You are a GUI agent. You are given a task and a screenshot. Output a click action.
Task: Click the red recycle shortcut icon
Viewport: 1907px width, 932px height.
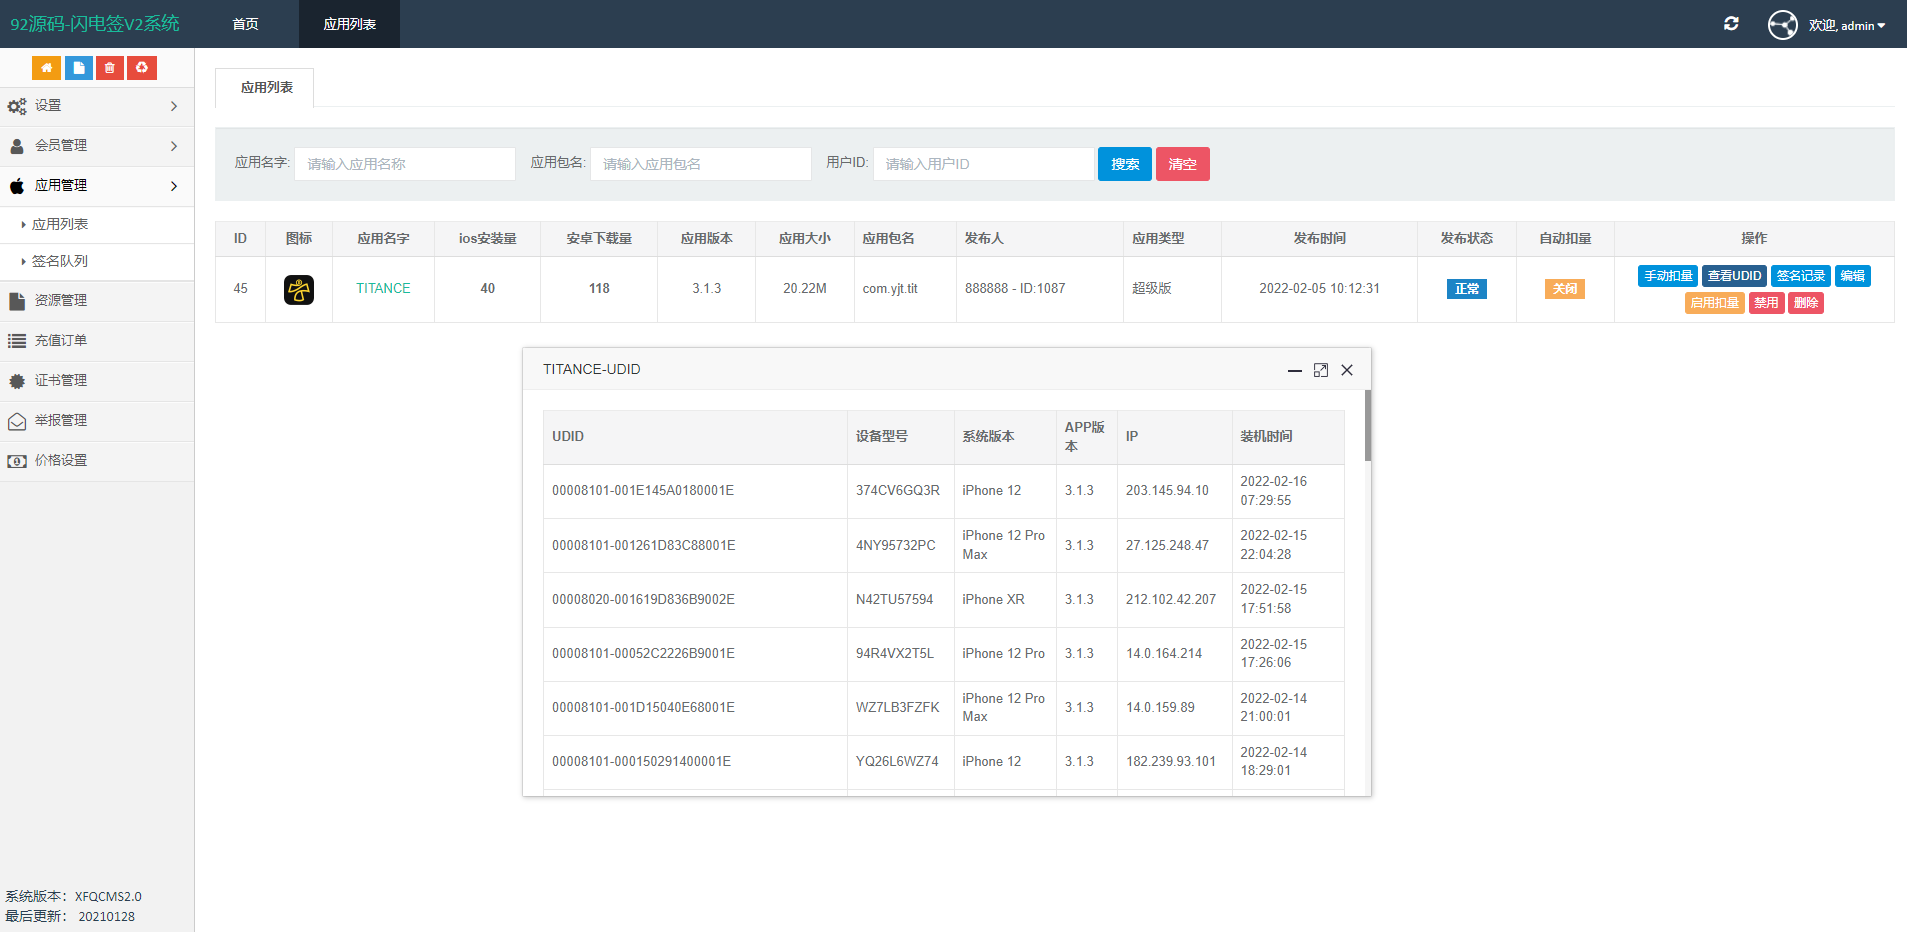coord(142,68)
